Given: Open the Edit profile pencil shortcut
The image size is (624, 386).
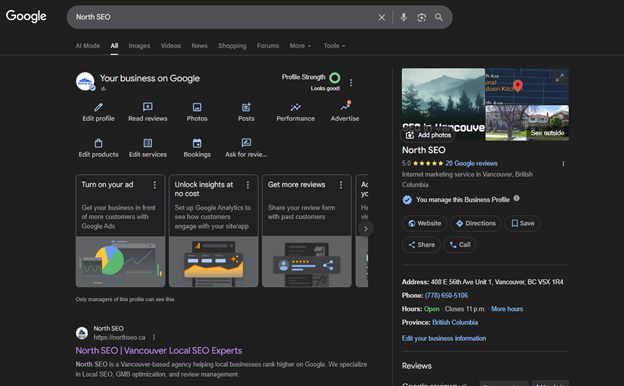Looking at the screenshot, I should click(x=98, y=112).
